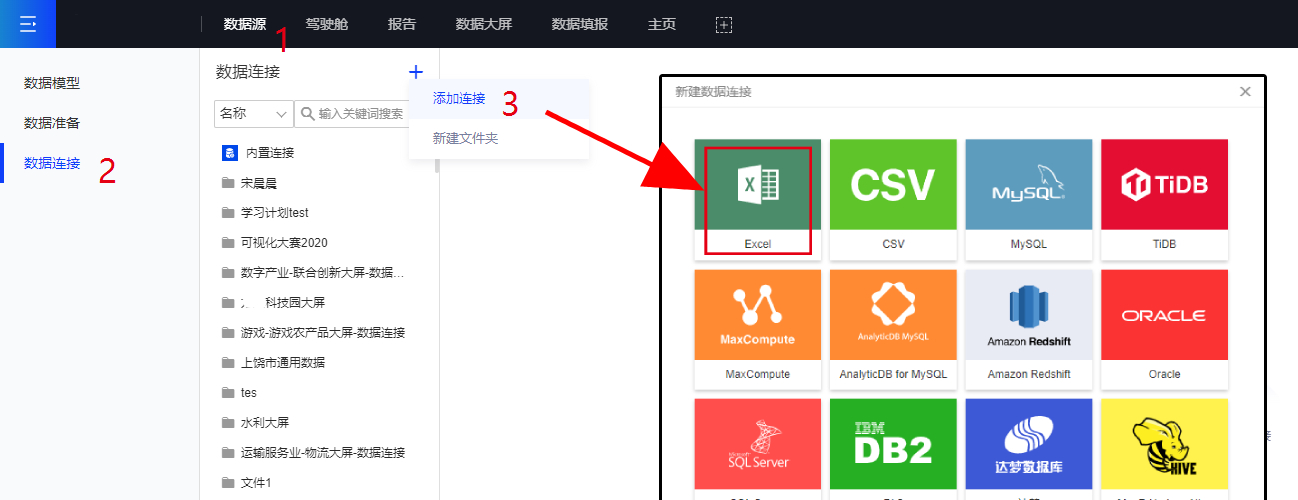Pick the Amazon Redshift icon
Image resolution: width=1298 pixels, height=500 pixels.
click(1028, 316)
